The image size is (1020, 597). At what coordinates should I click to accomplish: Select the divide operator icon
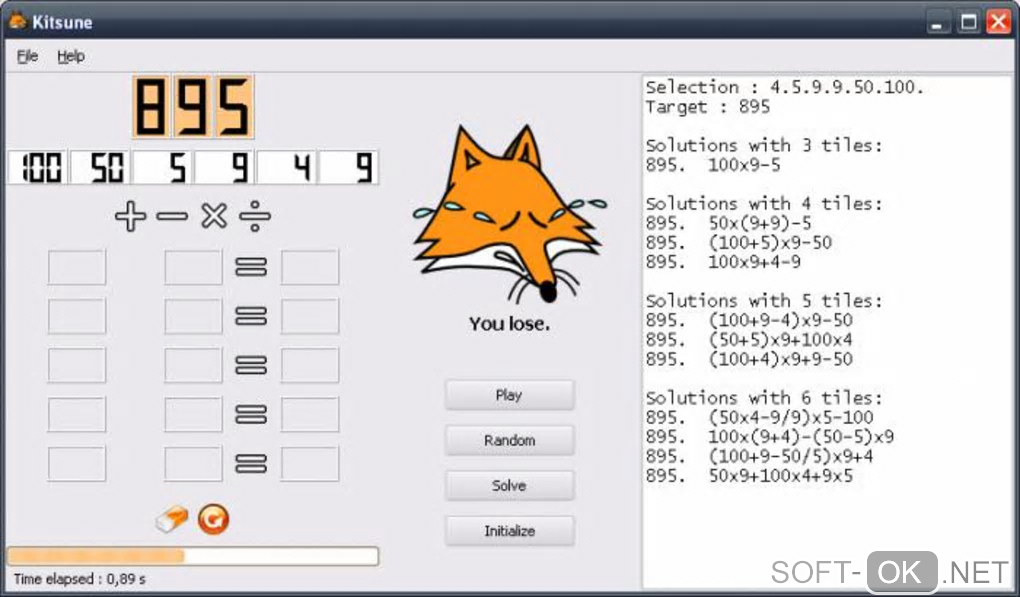(255, 216)
